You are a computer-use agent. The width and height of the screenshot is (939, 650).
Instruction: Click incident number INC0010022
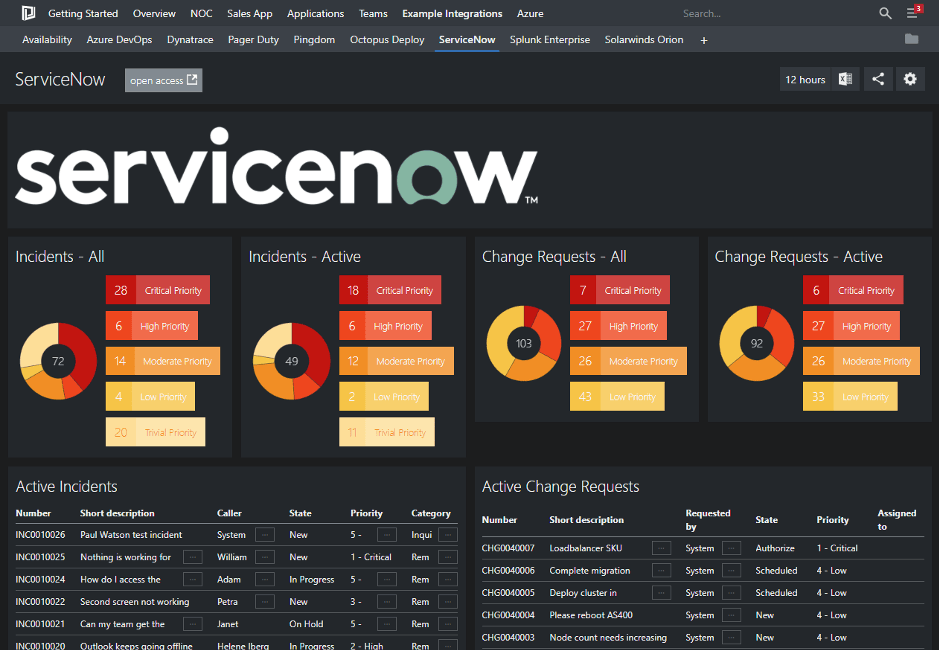click(40, 601)
